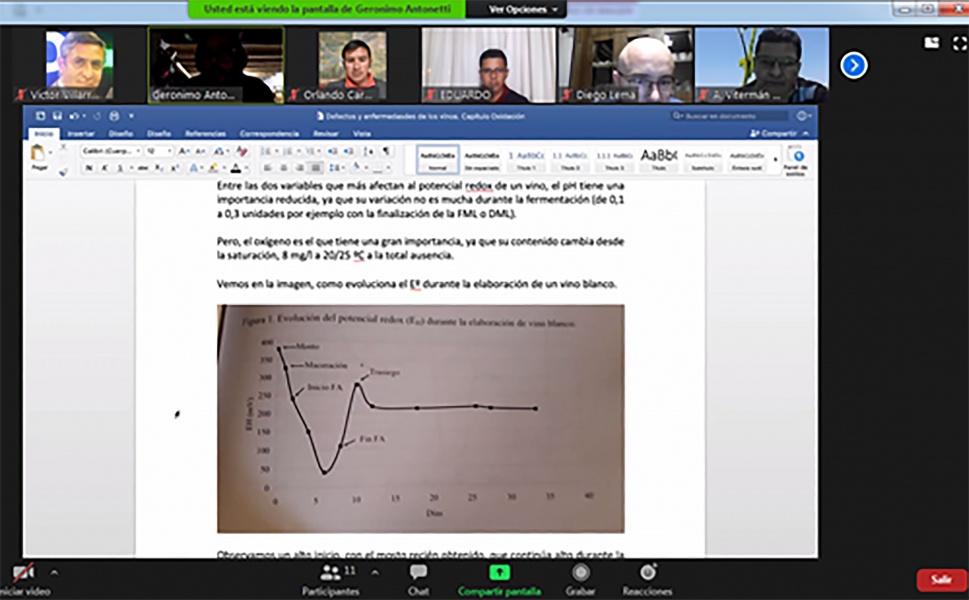Open the Referencias ribbon tab
Screen dimensions: 969x600
click(204, 133)
